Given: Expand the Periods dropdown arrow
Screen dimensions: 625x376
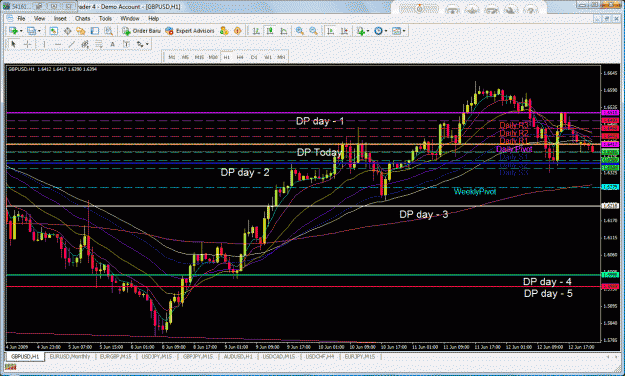Looking at the screenshot, I should click(x=386, y=31).
